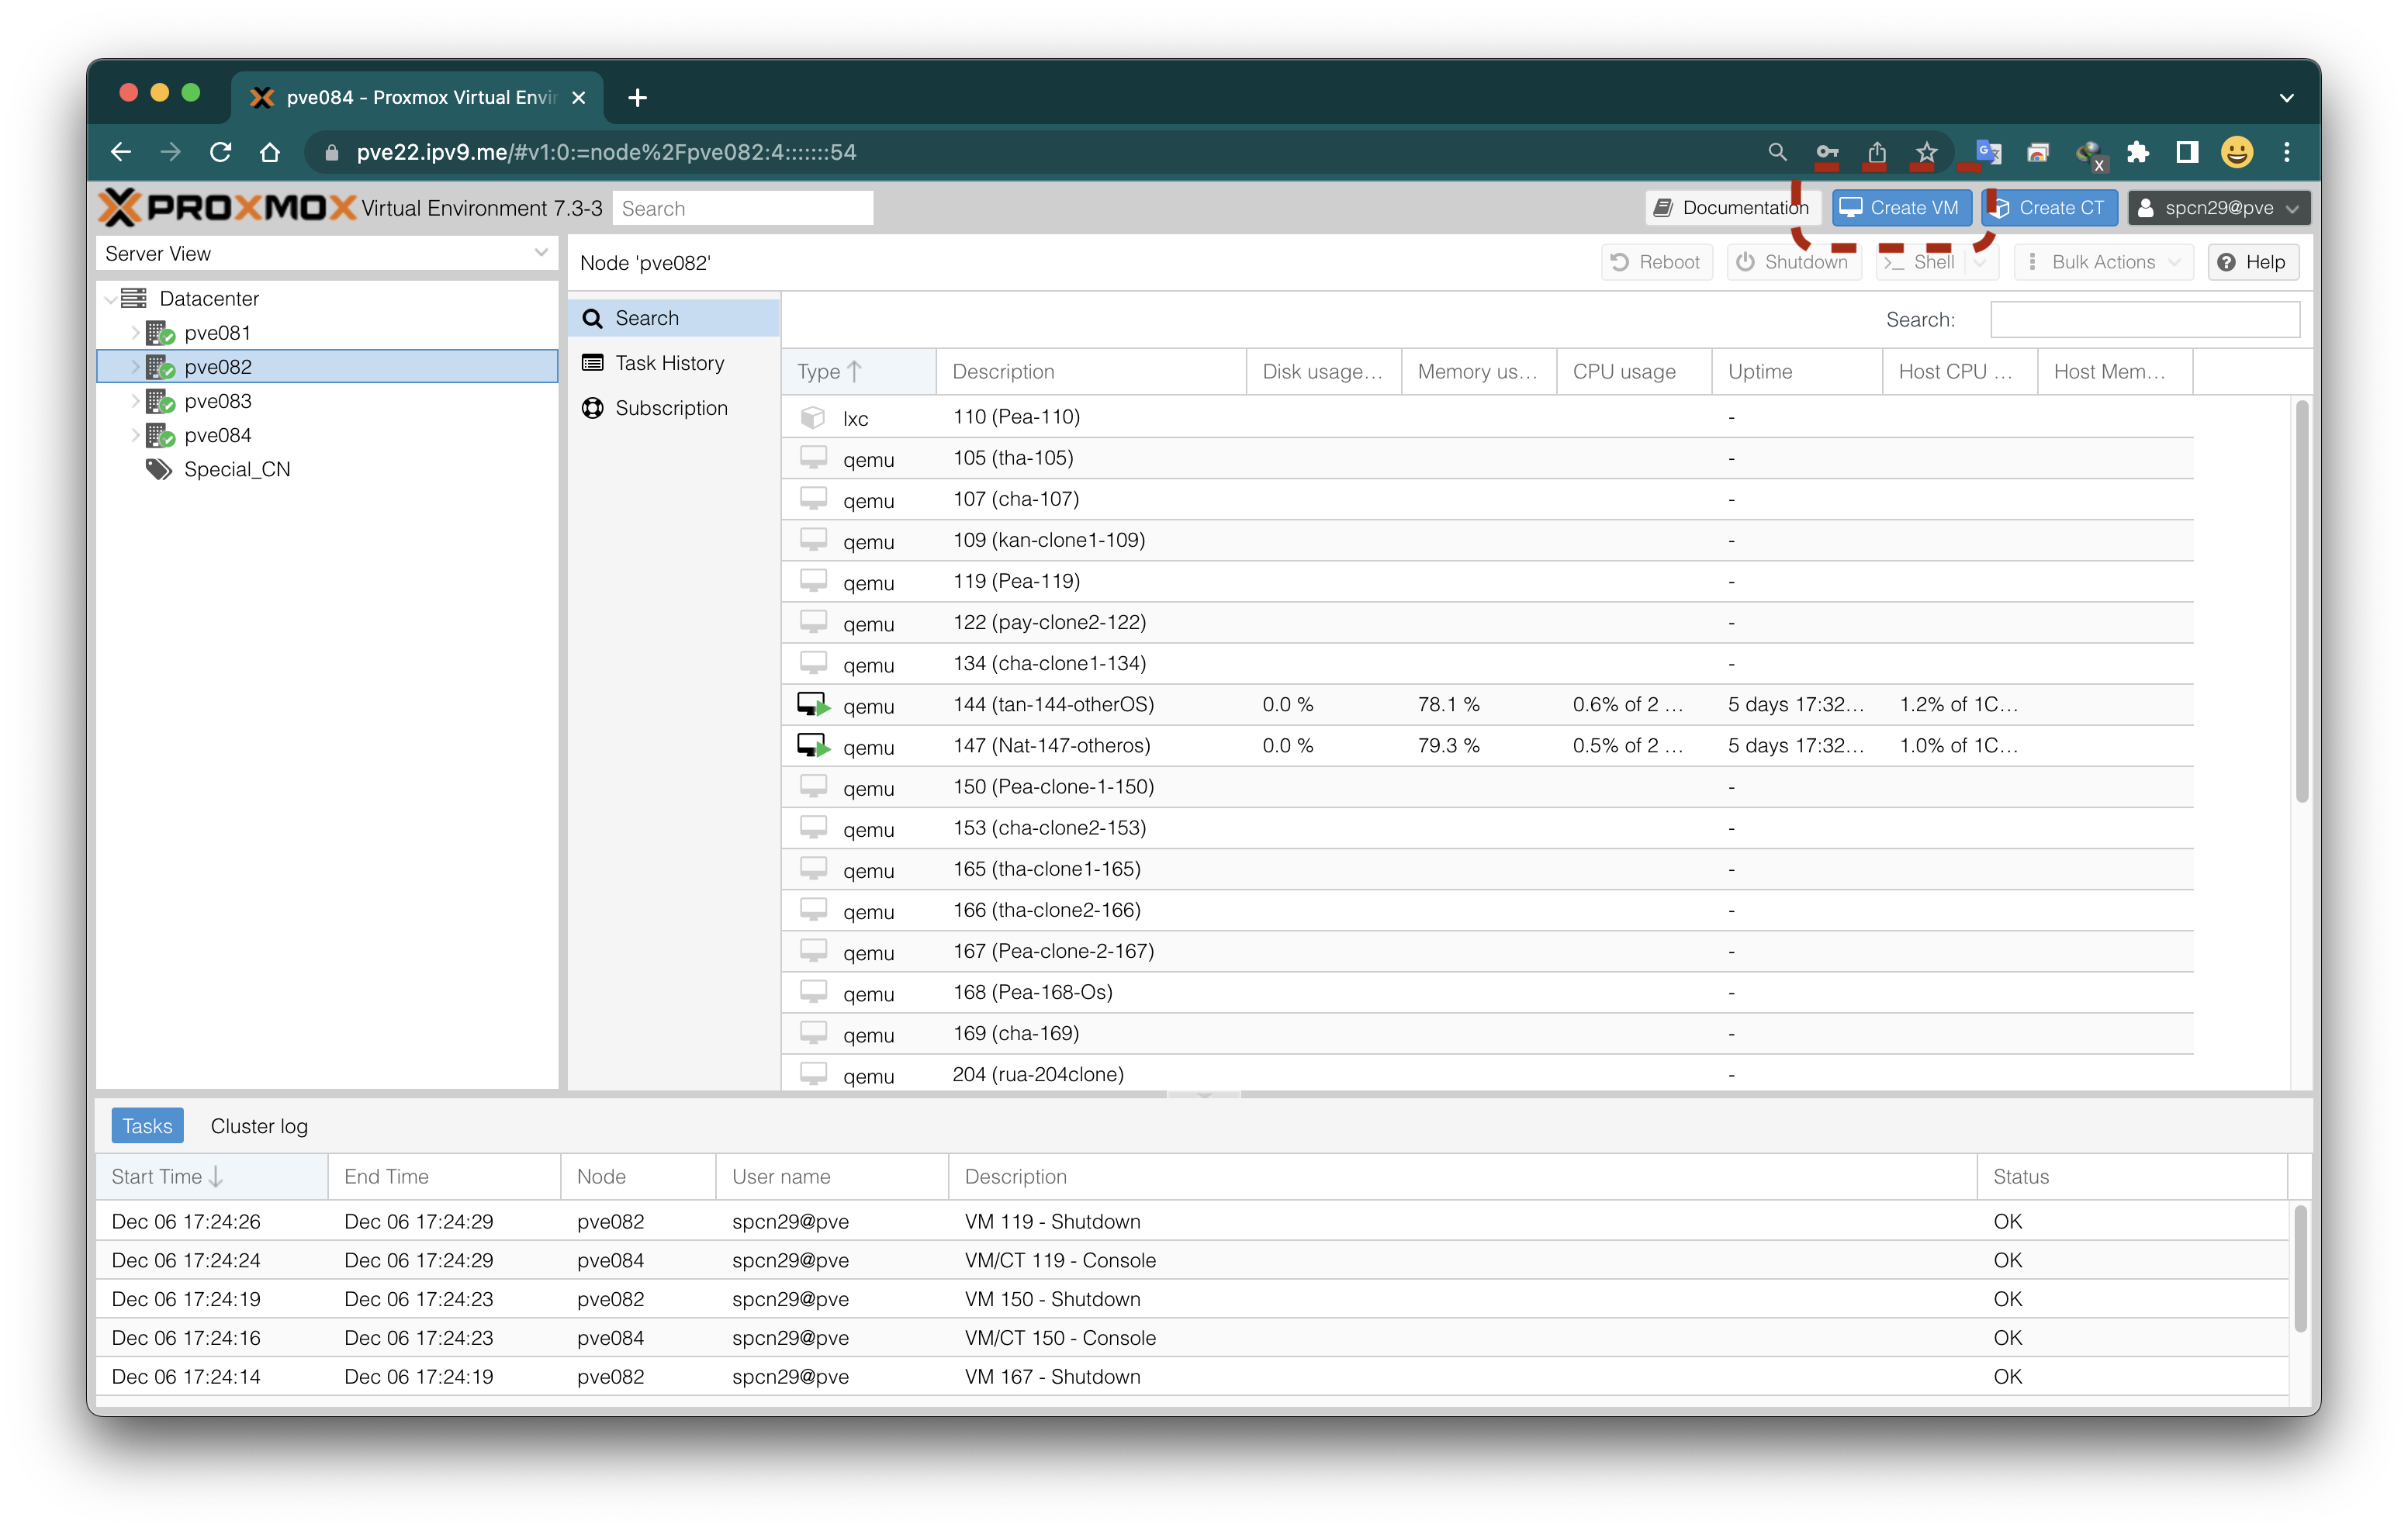Open the spcn29@pve user menu
Image resolution: width=2408 pixels, height=1531 pixels.
[x=2219, y=207]
